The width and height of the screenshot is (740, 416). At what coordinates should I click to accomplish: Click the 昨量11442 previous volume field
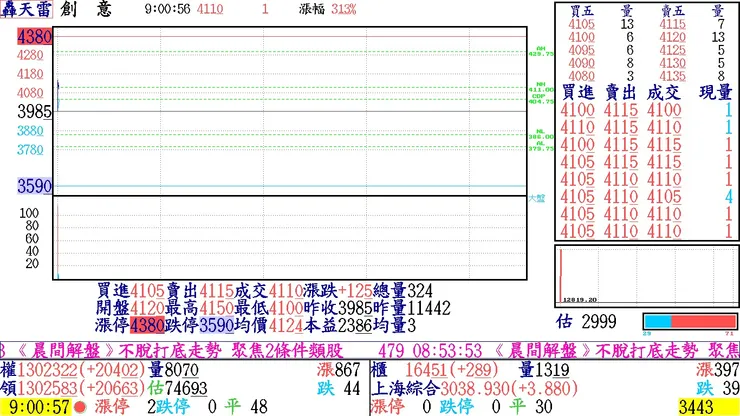(x=412, y=308)
